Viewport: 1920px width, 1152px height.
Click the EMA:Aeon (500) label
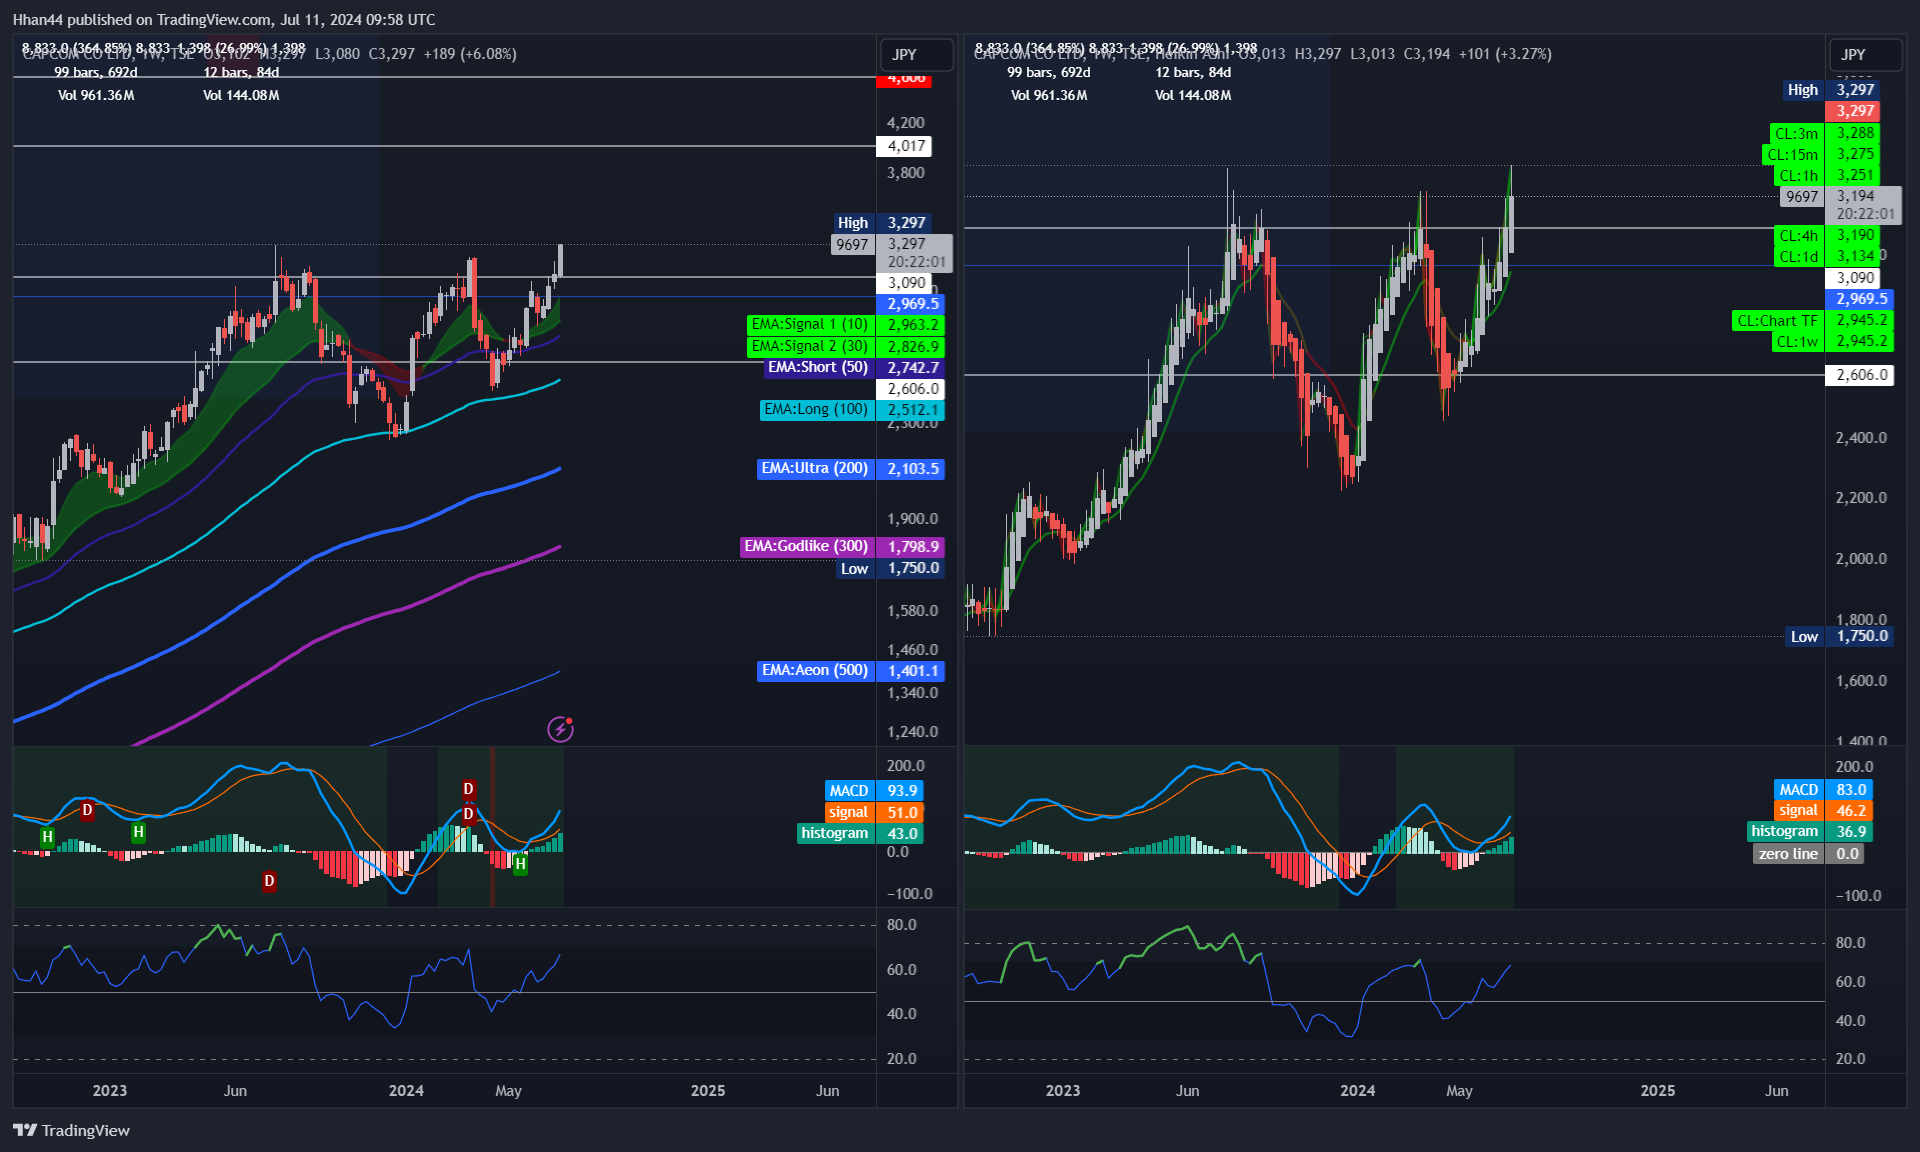(x=815, y=671)
